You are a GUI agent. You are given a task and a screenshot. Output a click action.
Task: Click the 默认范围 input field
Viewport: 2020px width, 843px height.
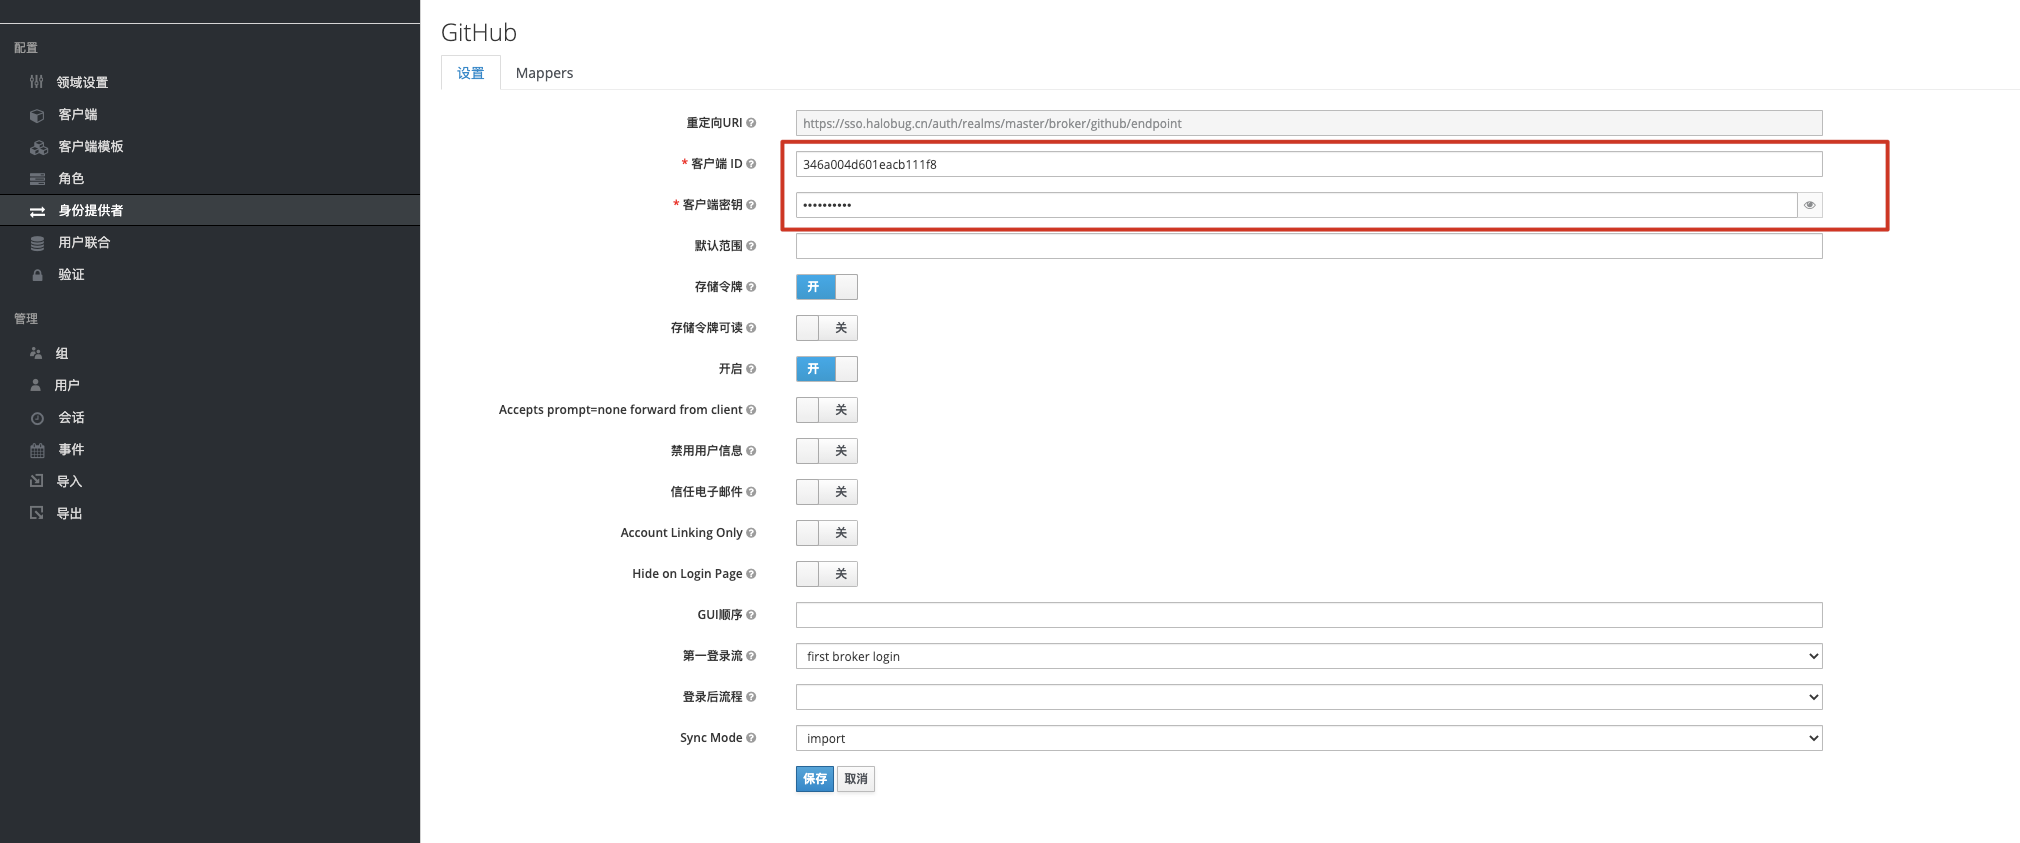point(1309,246)
